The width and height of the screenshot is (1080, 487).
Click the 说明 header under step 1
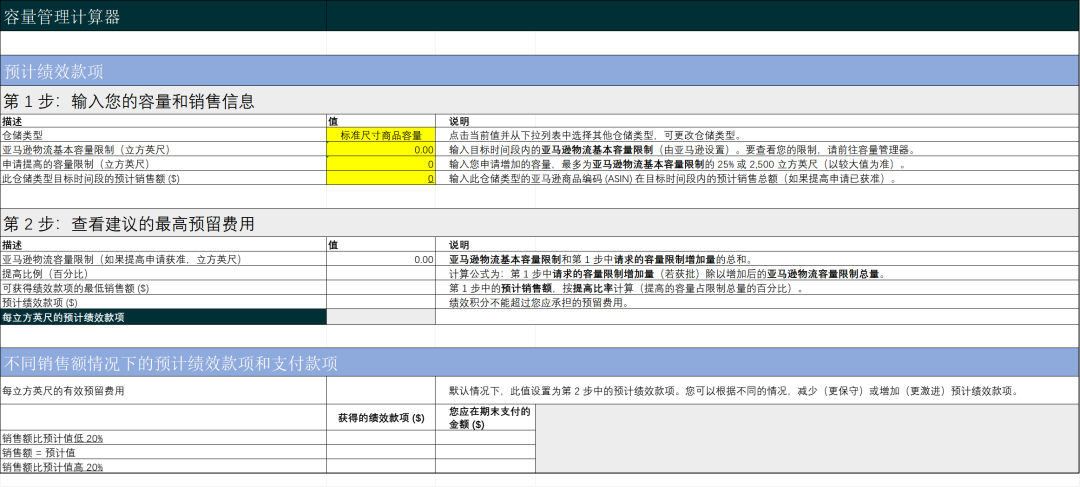pos(459,121)
